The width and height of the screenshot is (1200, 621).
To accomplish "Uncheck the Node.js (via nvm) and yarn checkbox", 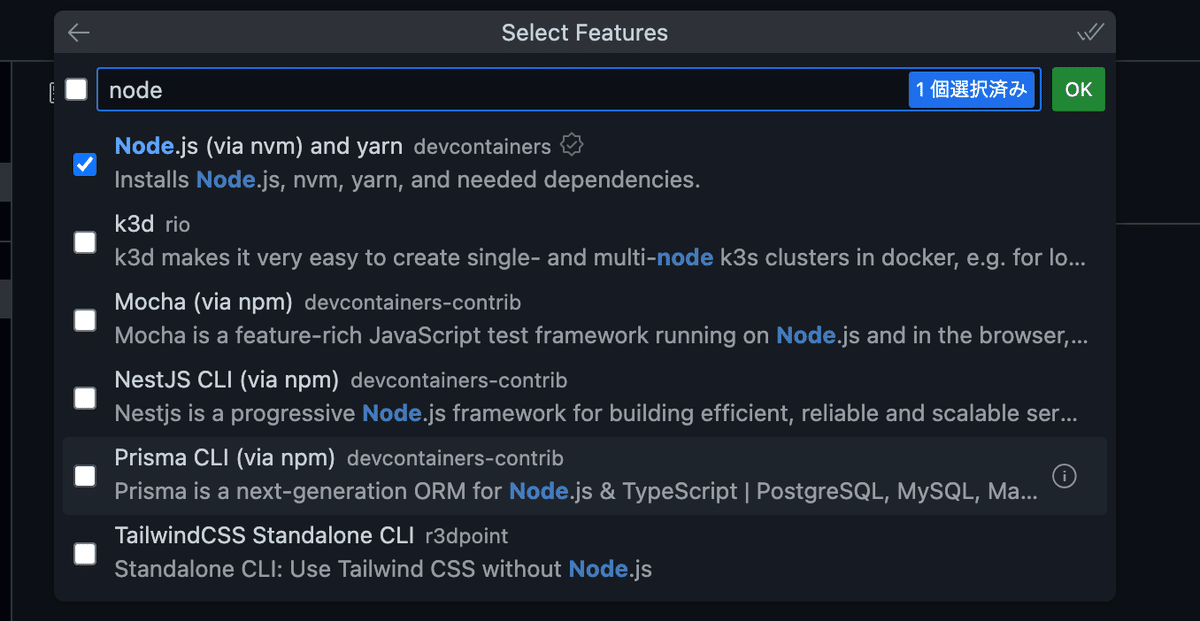I will 85,164.
